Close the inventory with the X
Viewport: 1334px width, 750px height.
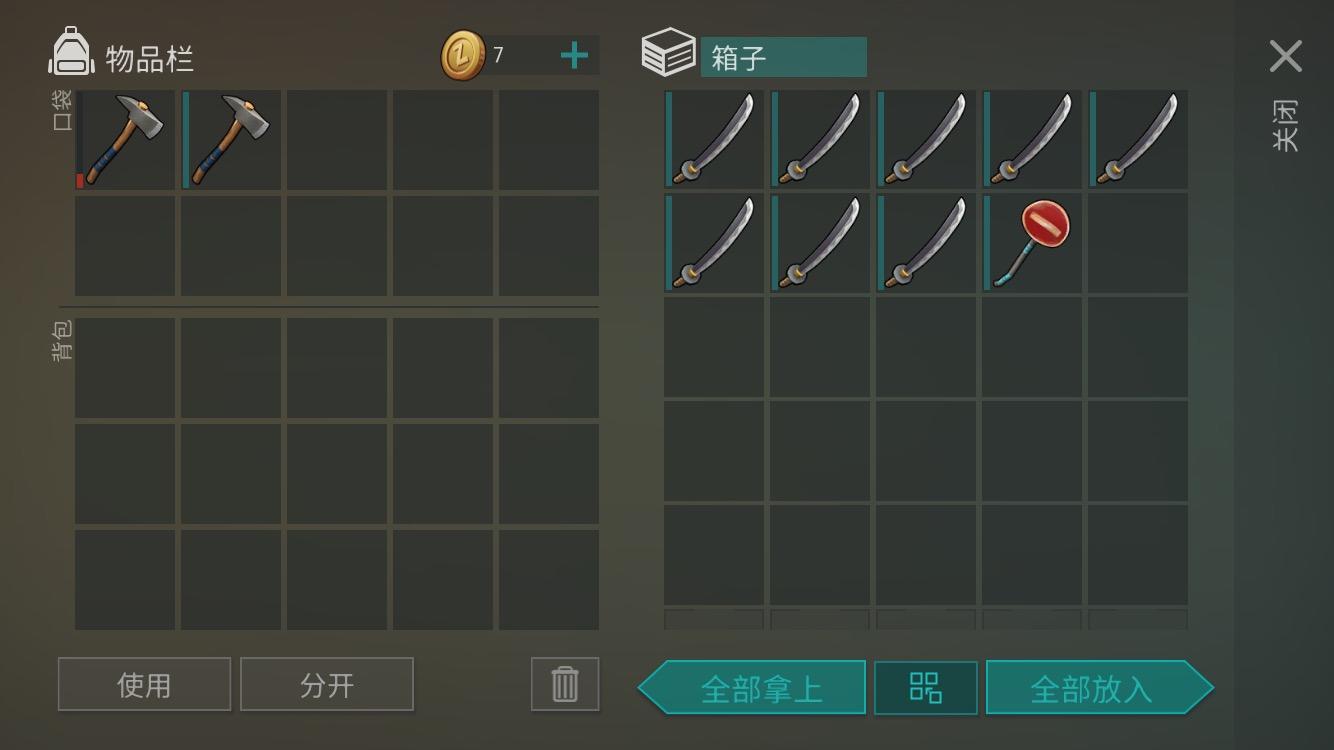click(x=1285, y=56)
